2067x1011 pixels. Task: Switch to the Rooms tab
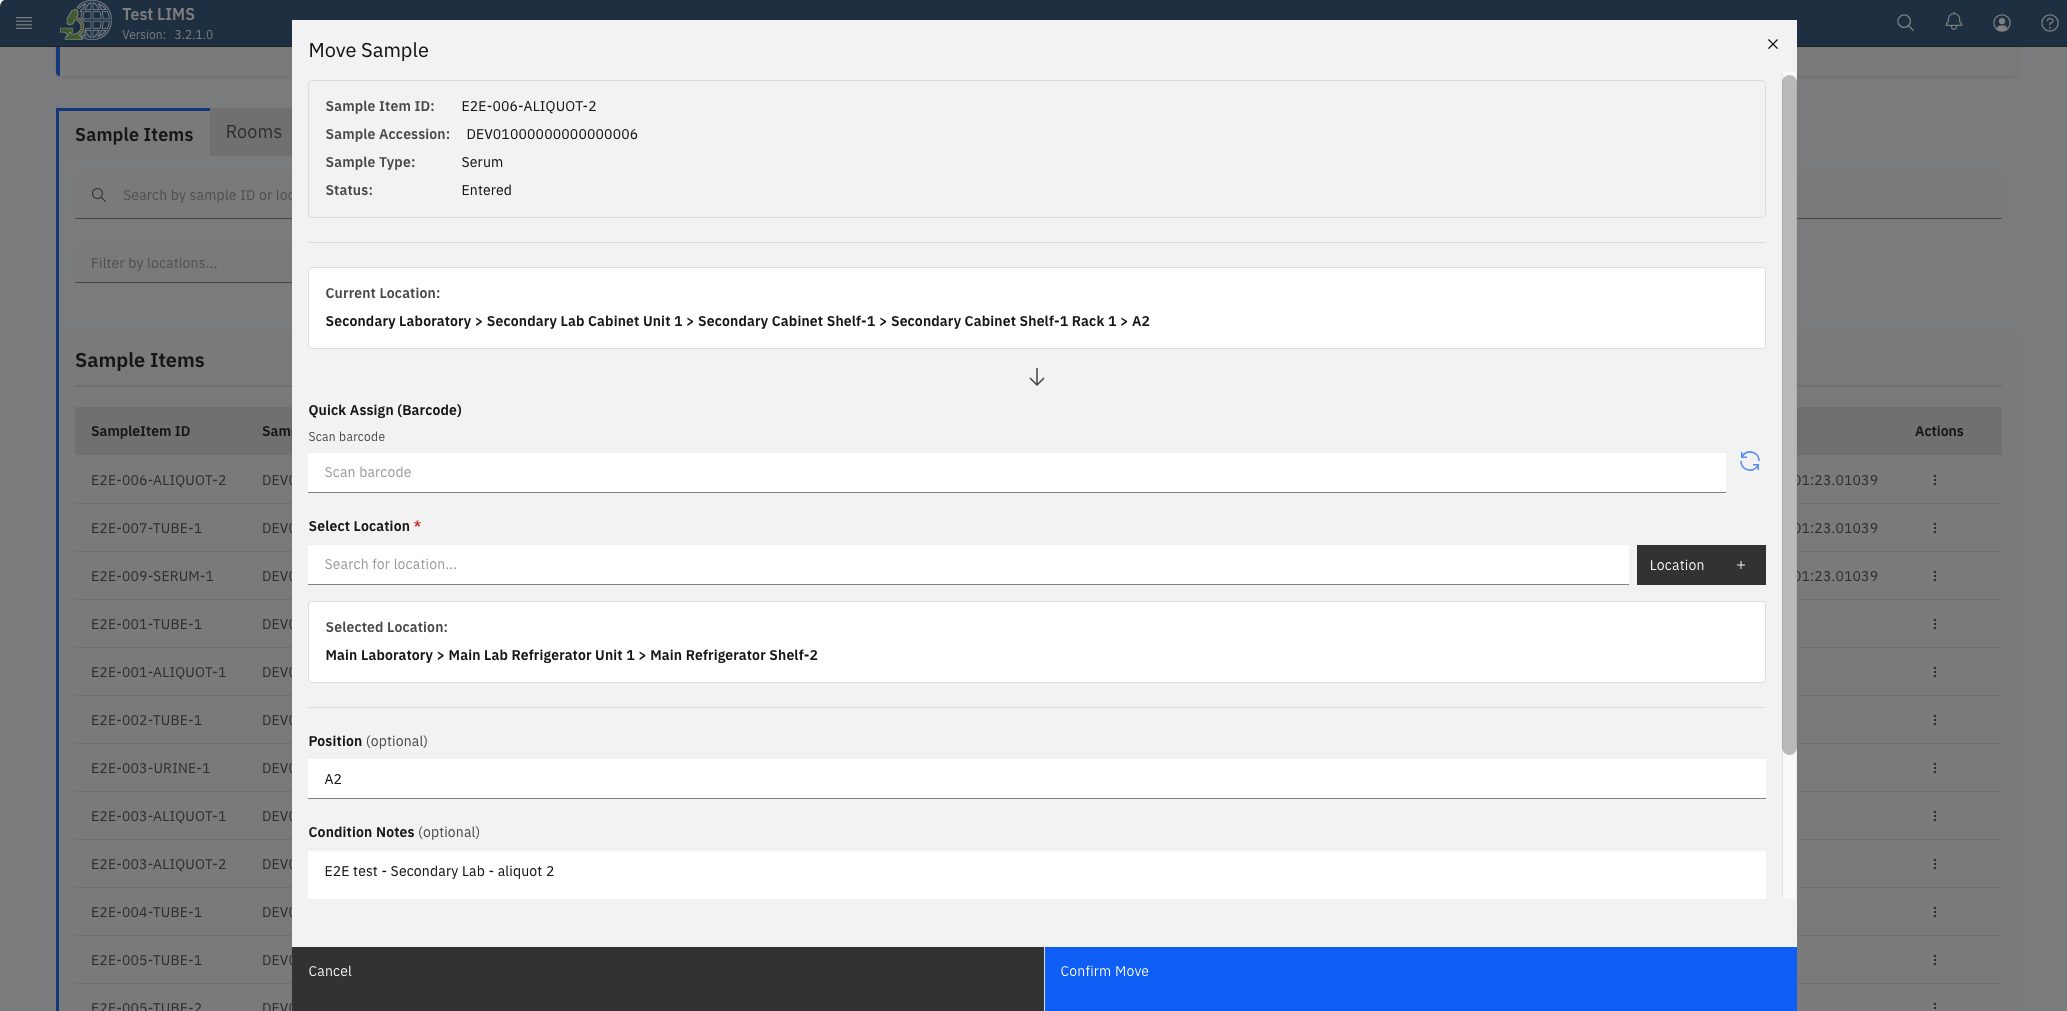(253, 132)
